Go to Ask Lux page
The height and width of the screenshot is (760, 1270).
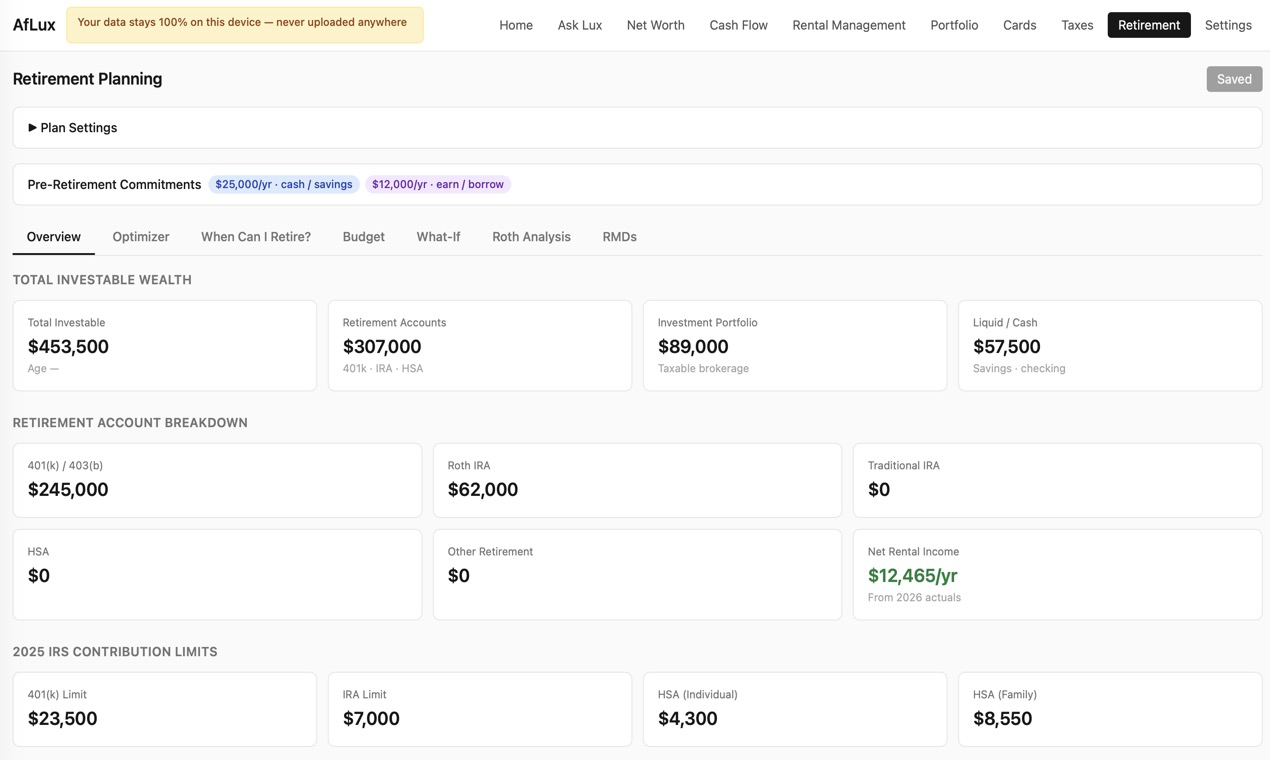[x=580, y=25]
